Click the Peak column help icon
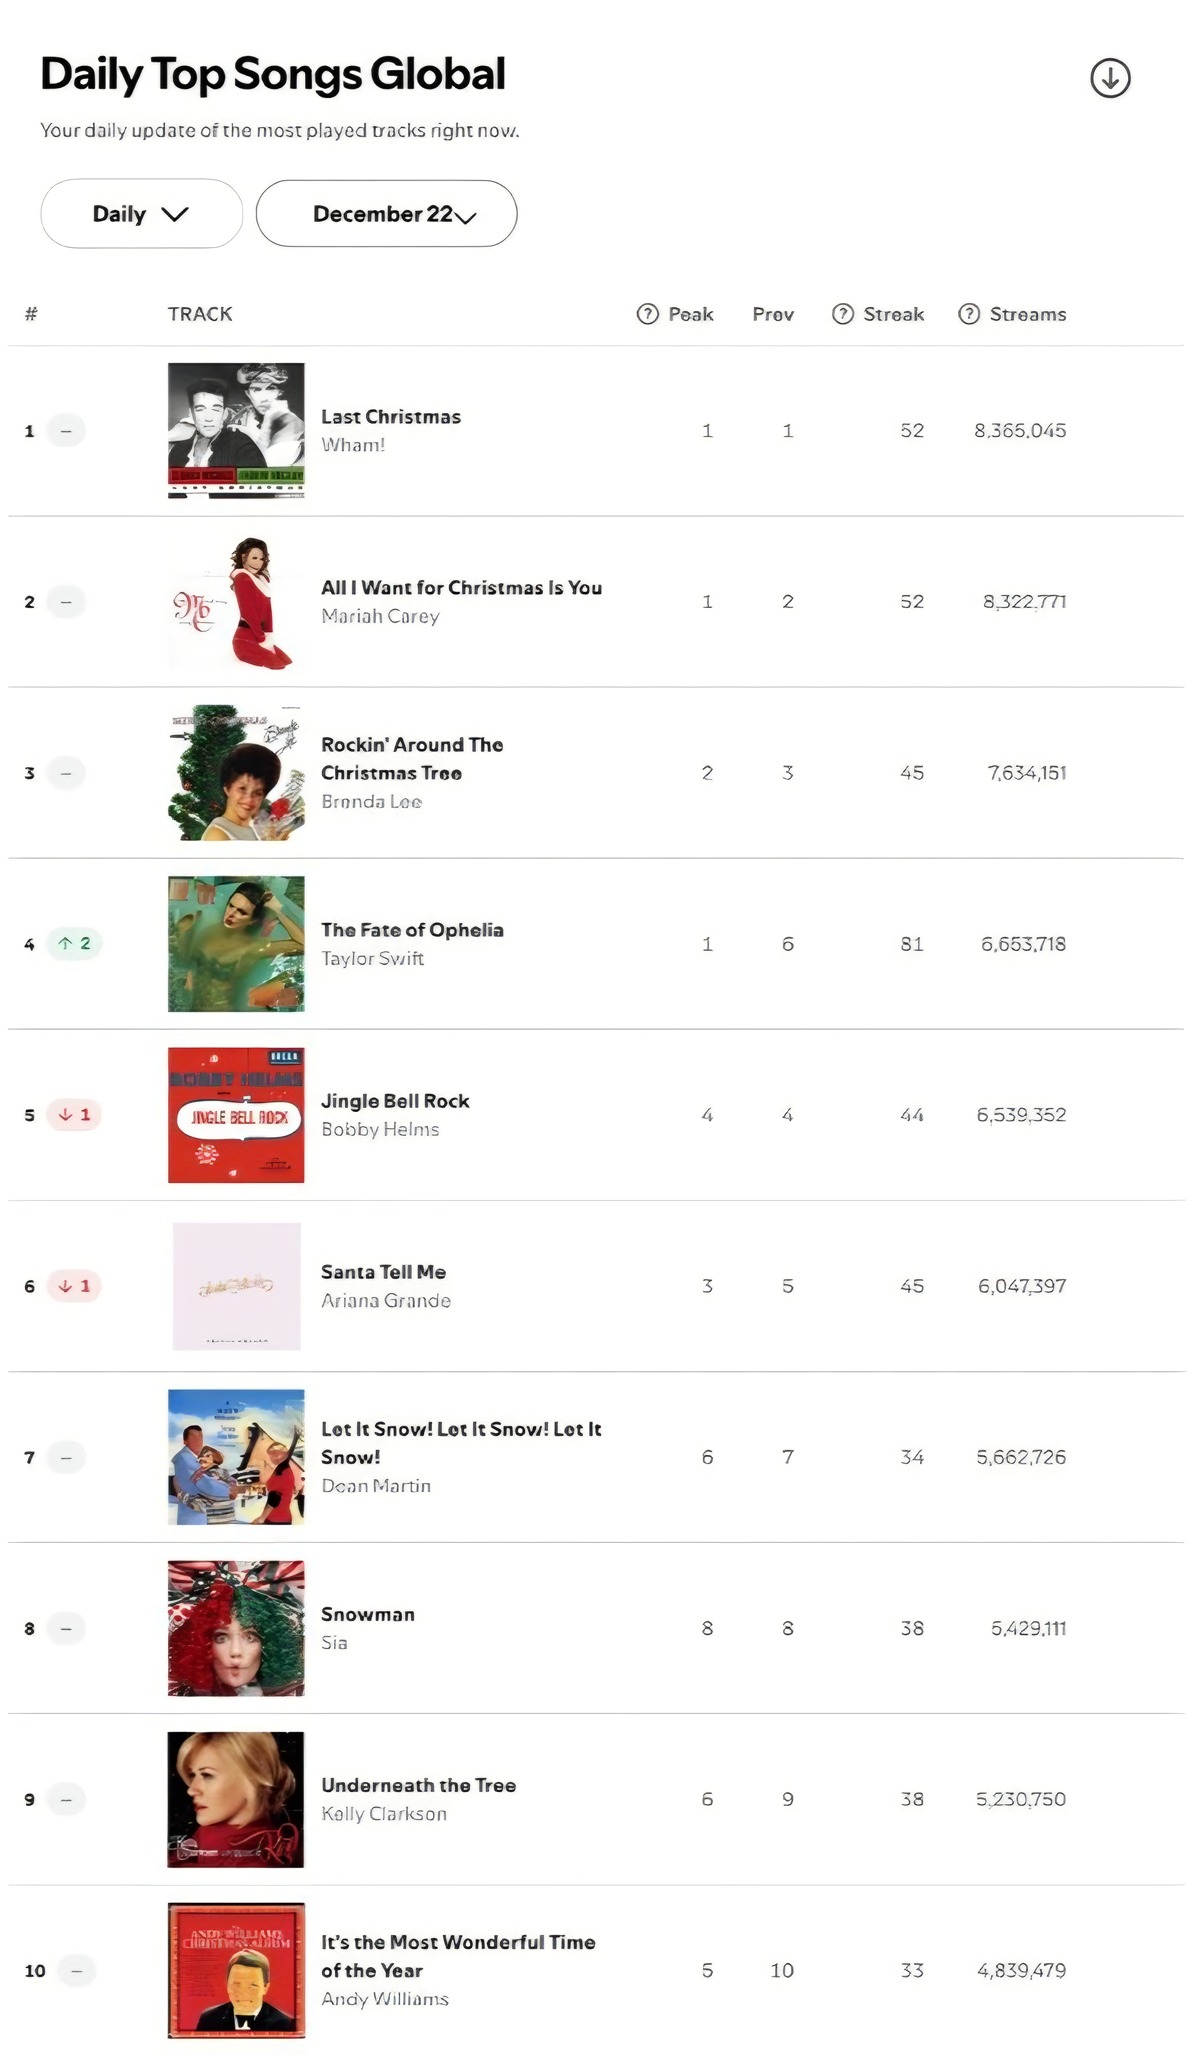This screenshot has height=2055, width=1200. tap(648, 314)
